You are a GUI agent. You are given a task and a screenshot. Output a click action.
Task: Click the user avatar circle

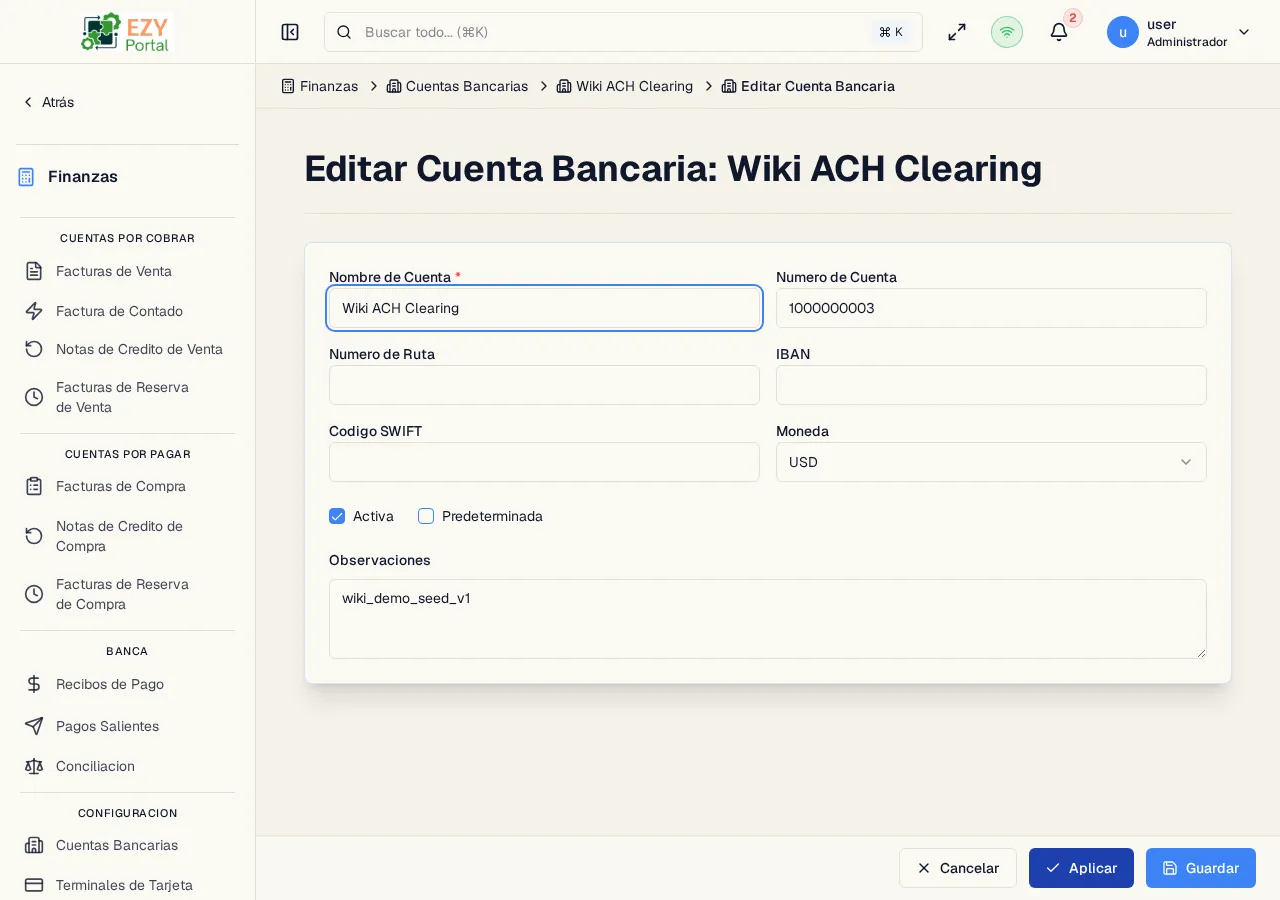[x=1123, y=32]
